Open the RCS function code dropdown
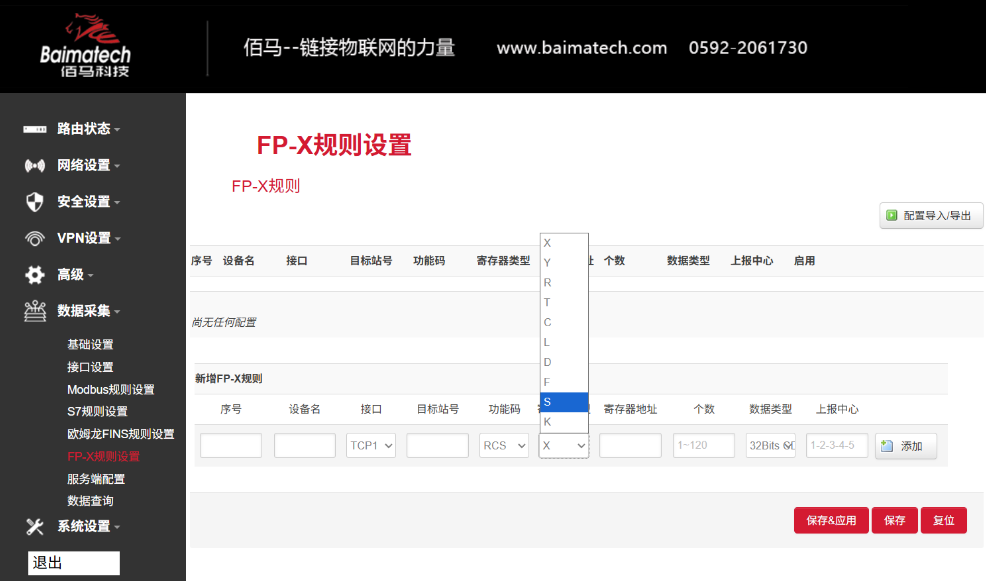 (x=503, y=445)
